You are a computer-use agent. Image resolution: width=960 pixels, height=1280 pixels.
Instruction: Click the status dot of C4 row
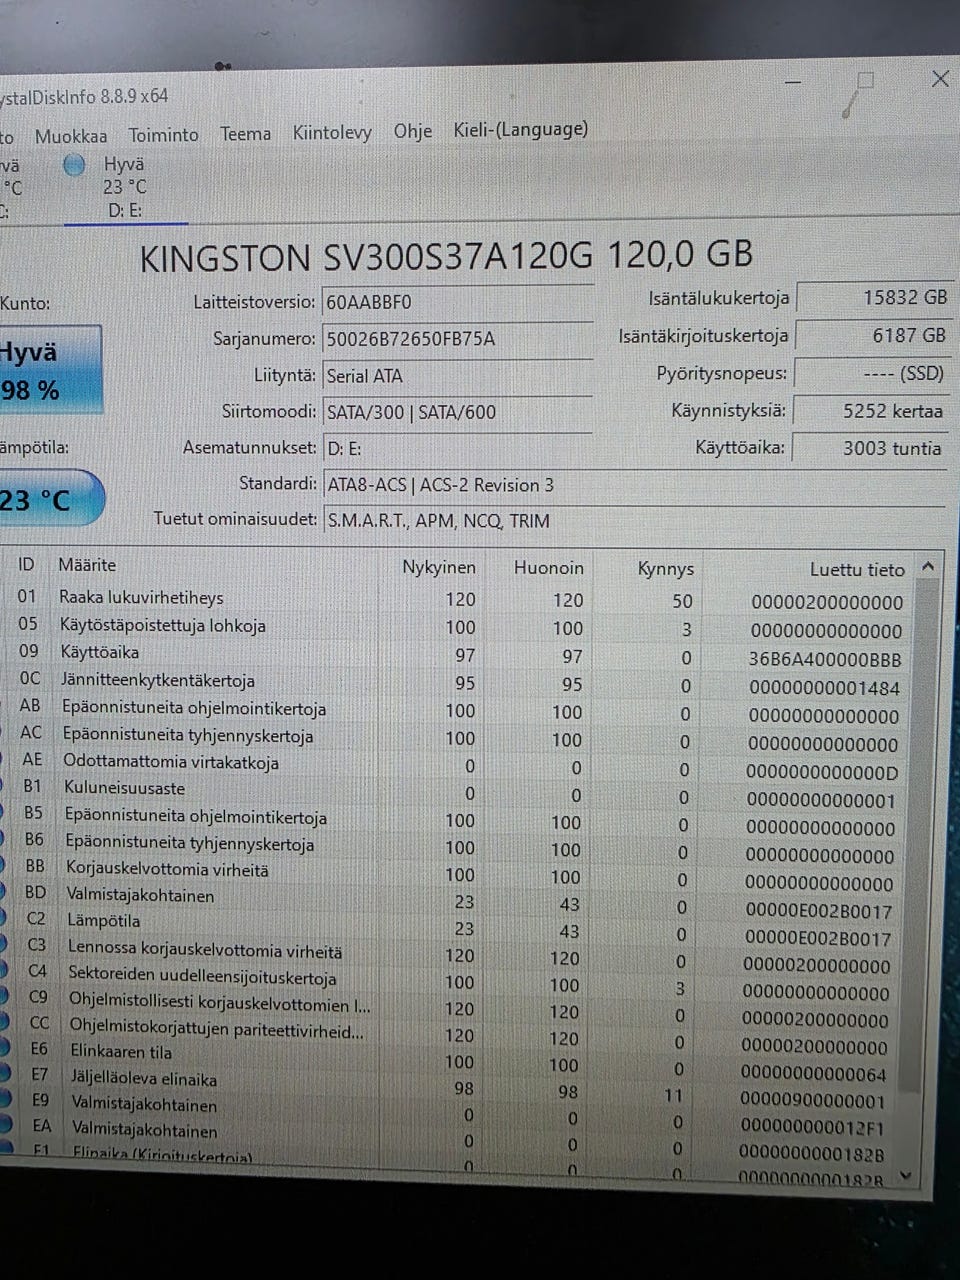click(4, 971)
